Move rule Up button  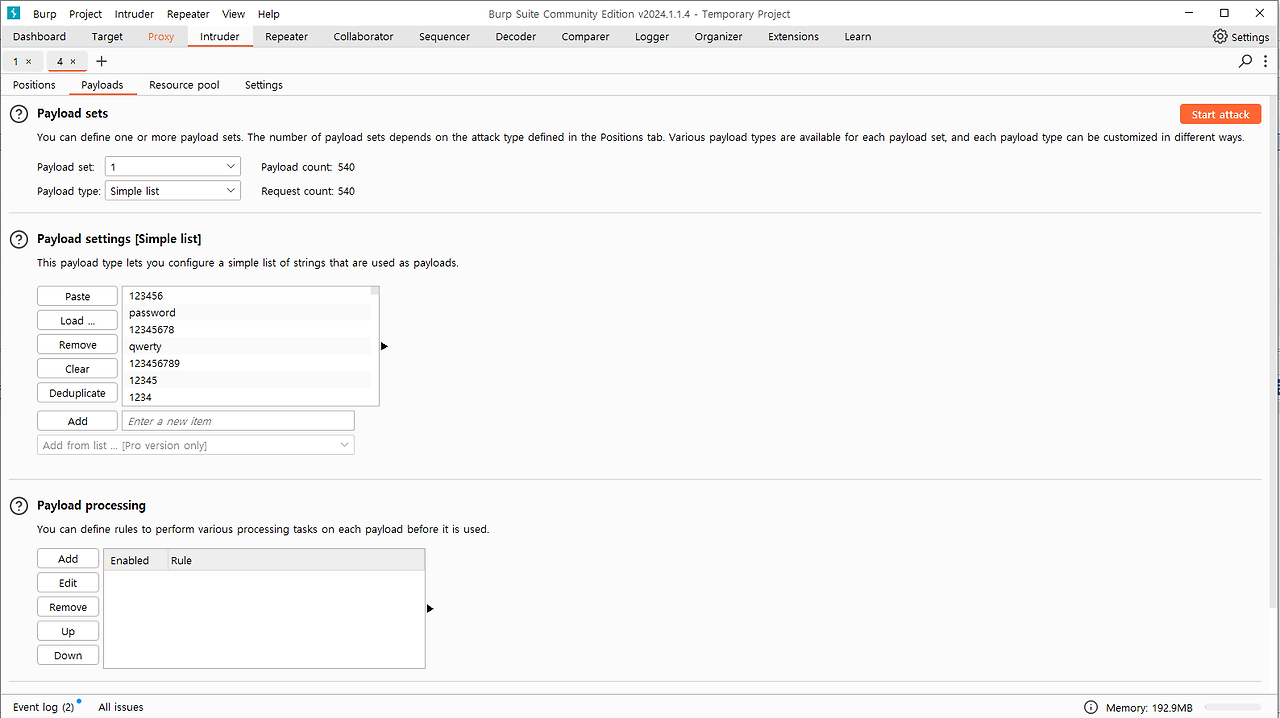(x=68, y=631)
